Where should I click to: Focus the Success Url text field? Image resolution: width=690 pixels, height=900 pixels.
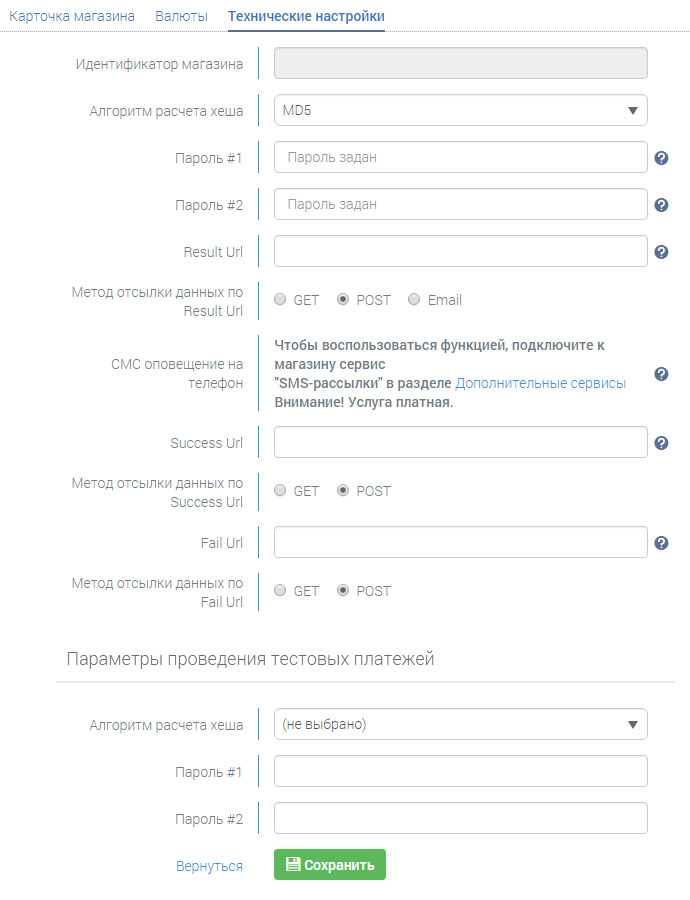460,443
